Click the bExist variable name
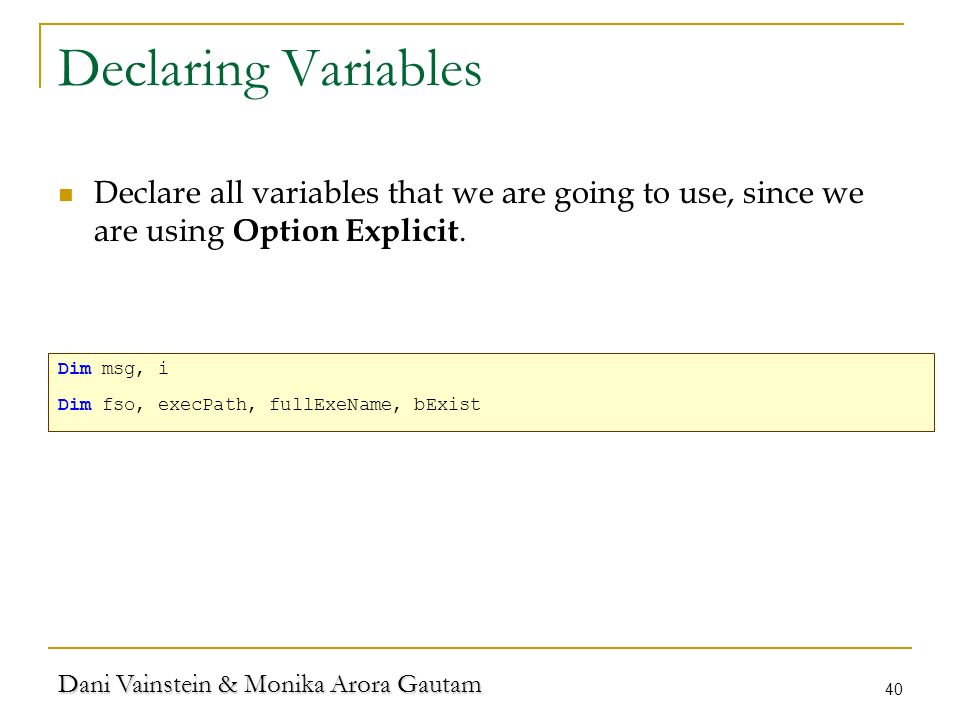 446,405
